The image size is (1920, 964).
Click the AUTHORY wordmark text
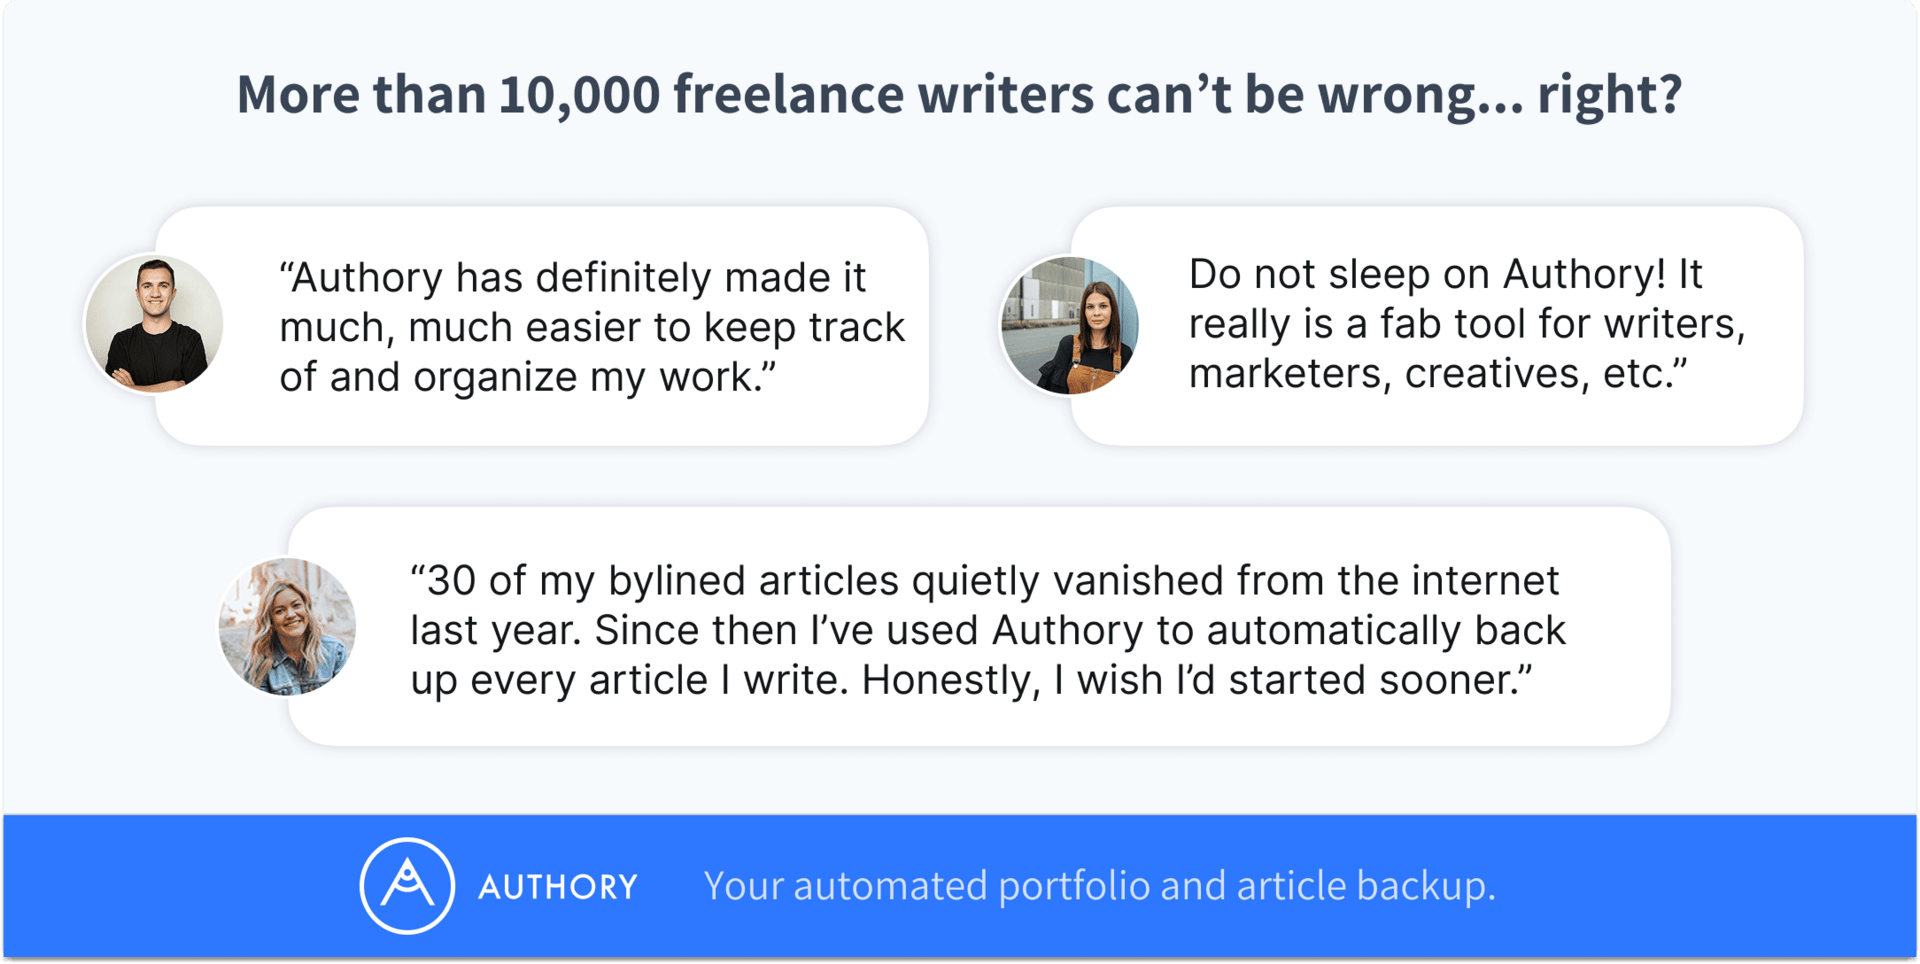(x=558, y=887)
